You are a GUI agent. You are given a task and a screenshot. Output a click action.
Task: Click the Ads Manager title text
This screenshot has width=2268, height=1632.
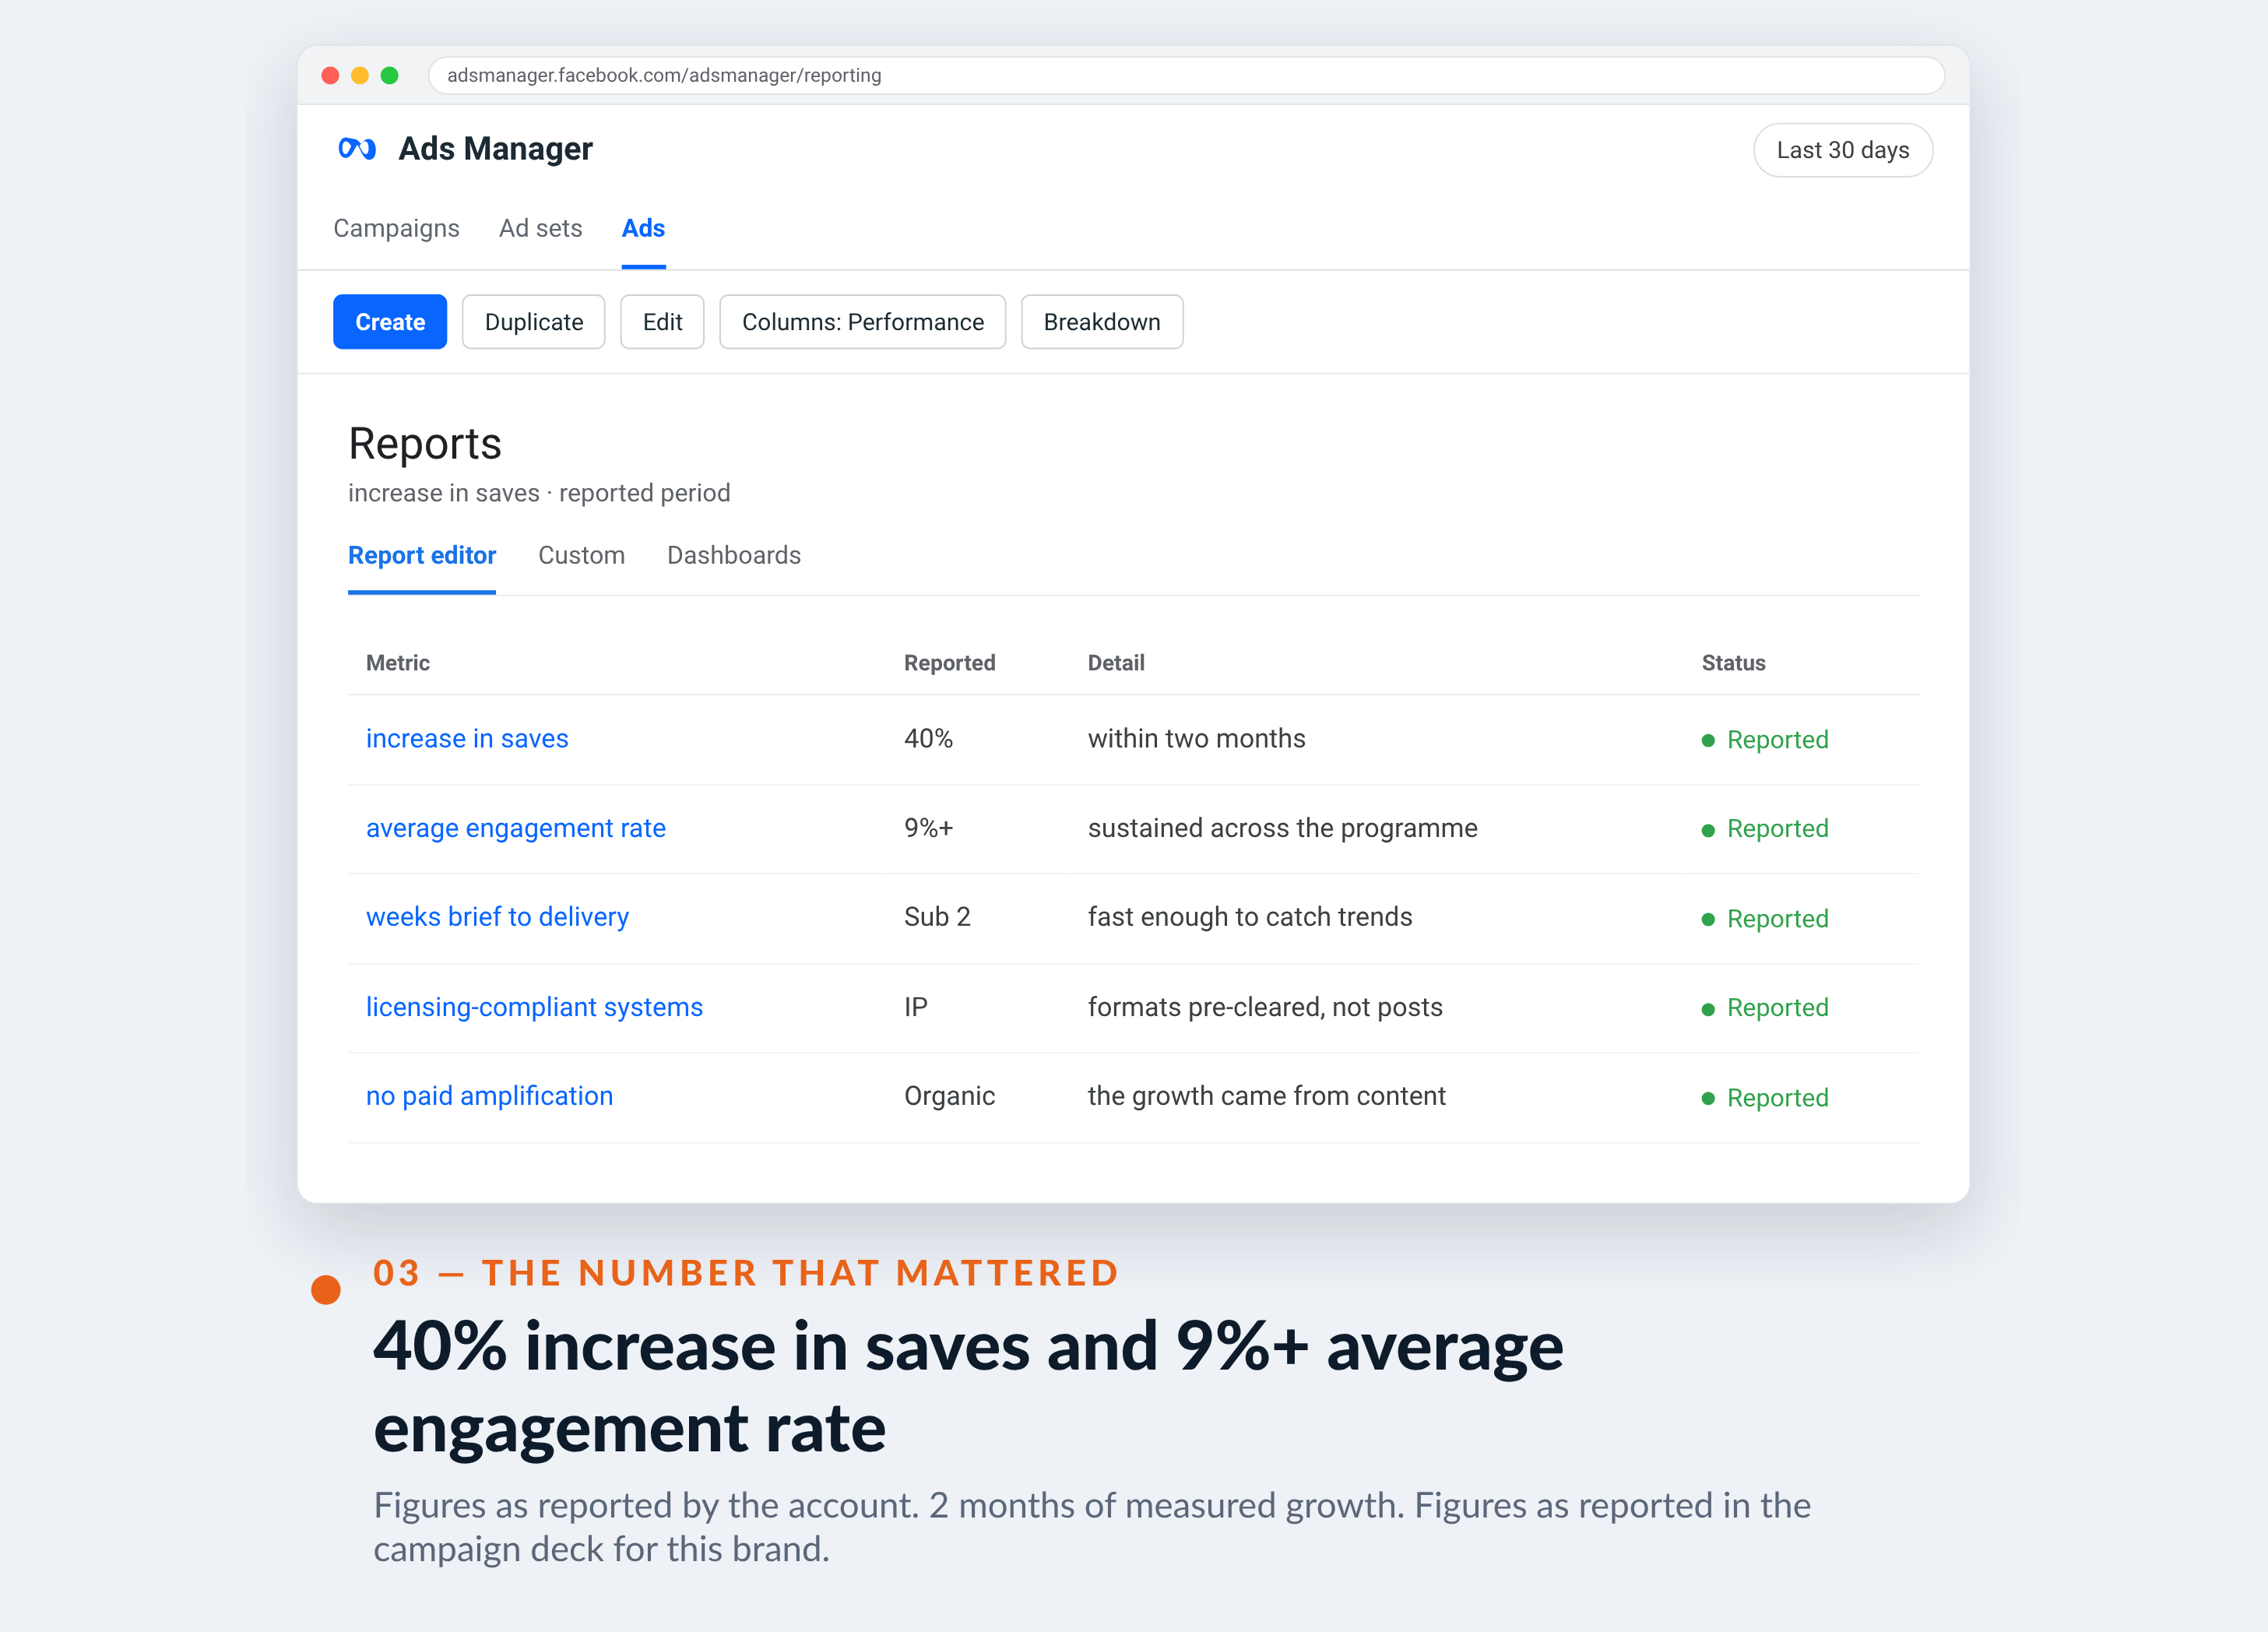pos(495,149)
